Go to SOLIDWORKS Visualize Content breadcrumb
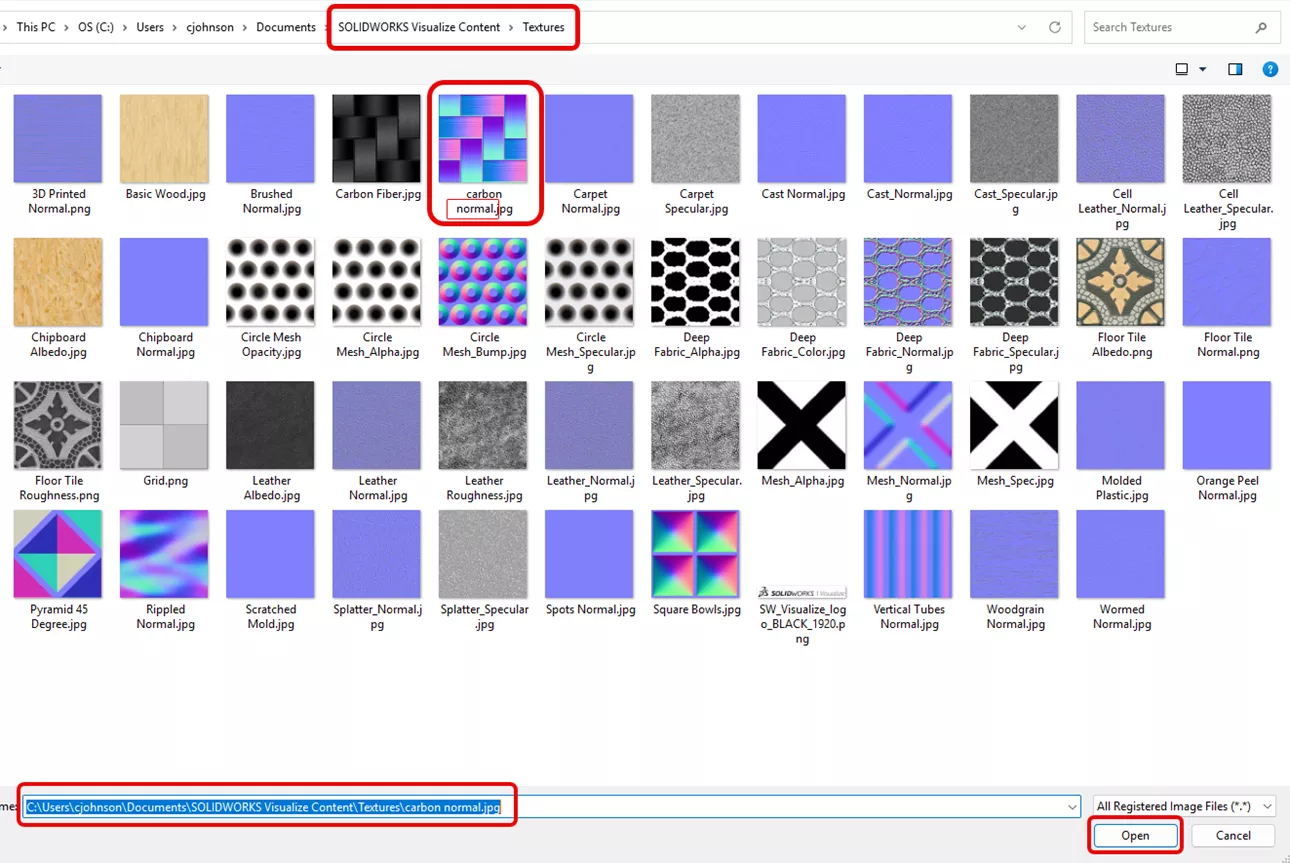The width and height of the screenshot is (1290, 863). (x=418, y=27)
